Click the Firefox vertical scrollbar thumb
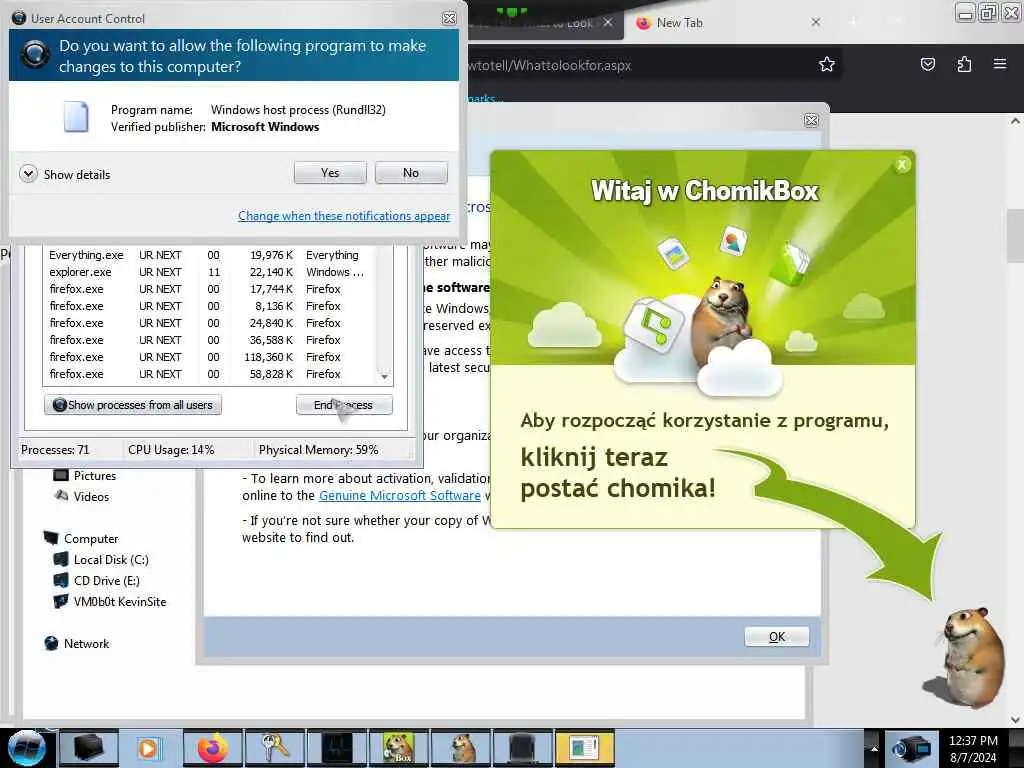1024x768 pixels. 1015,235
